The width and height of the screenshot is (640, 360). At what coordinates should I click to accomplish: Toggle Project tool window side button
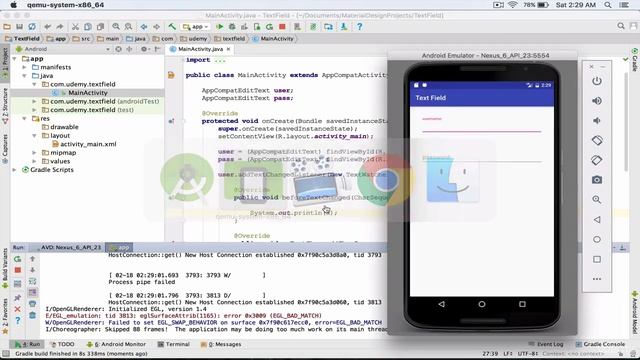pyautogui.click(x=5, y=63)
